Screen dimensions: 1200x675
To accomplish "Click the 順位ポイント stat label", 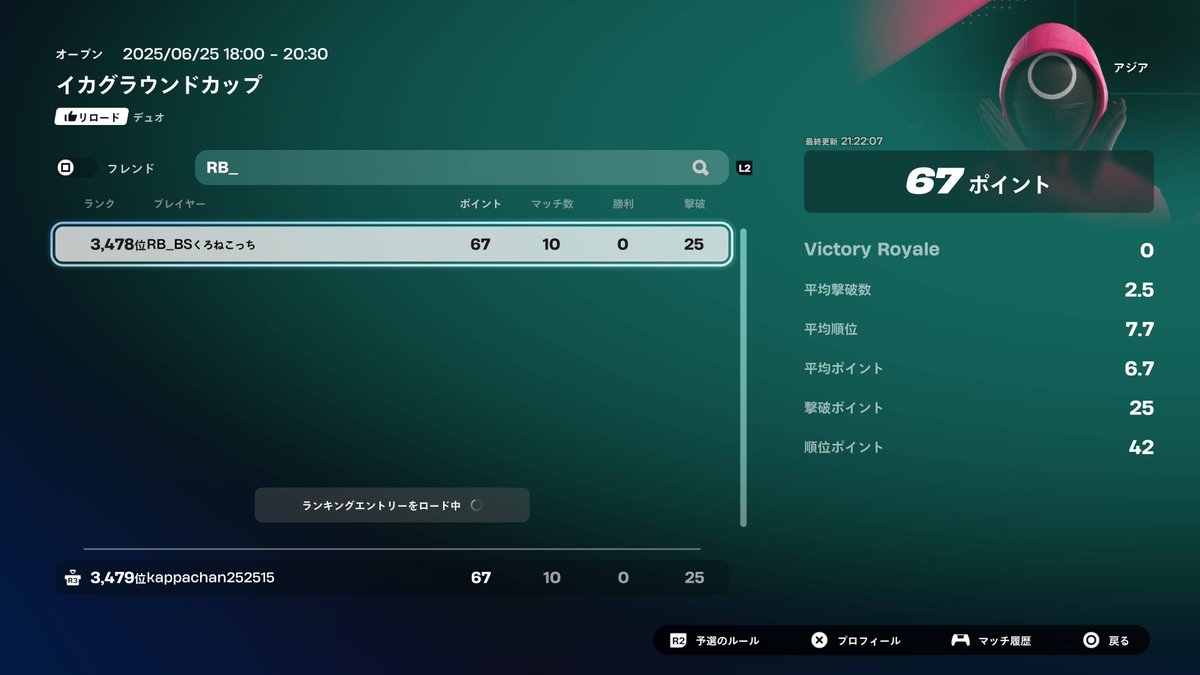I will coord(844,447).
